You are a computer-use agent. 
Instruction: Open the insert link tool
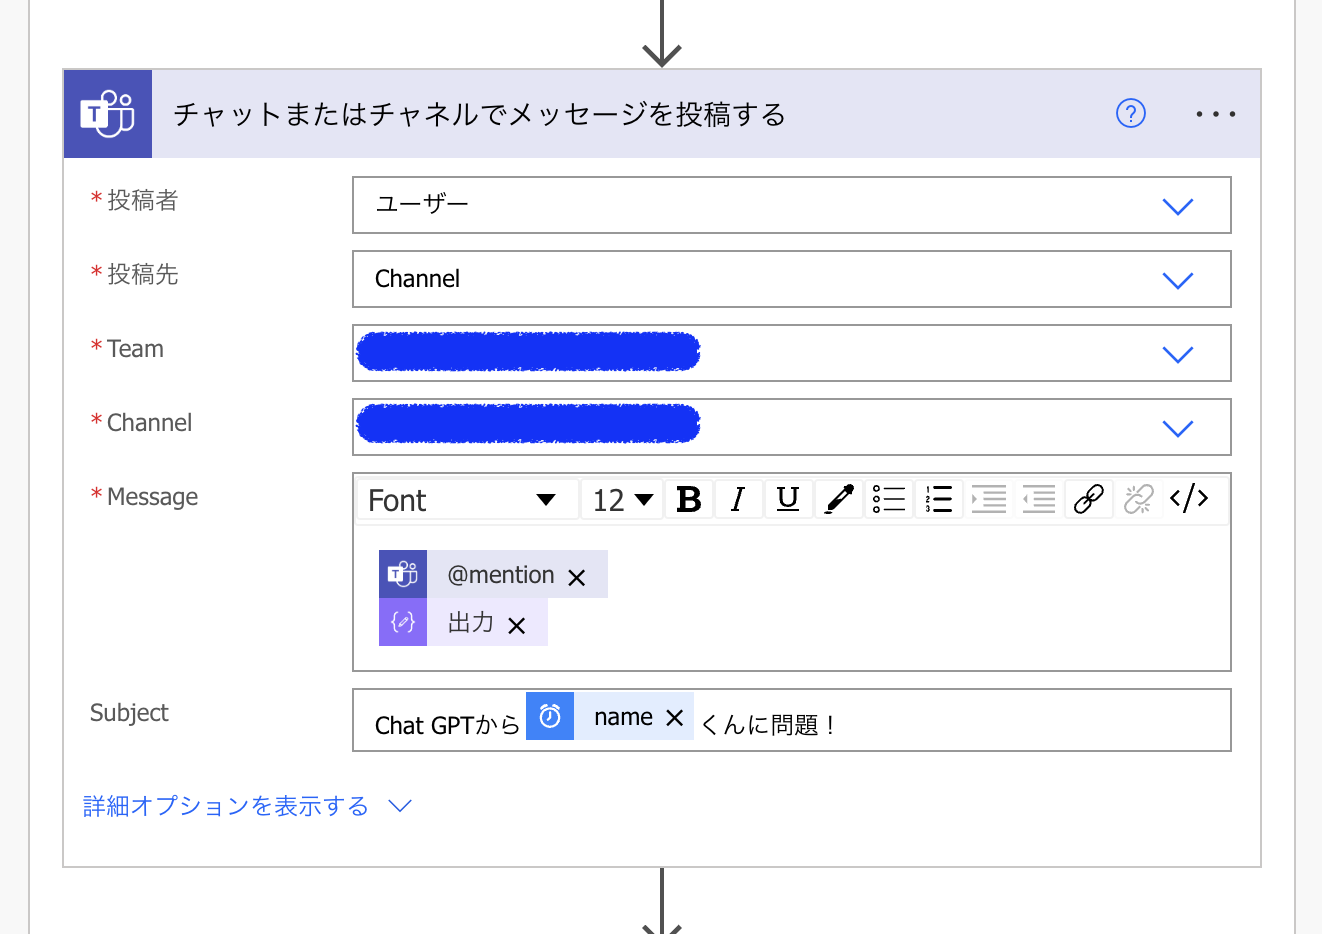[x=1088, y=498]
